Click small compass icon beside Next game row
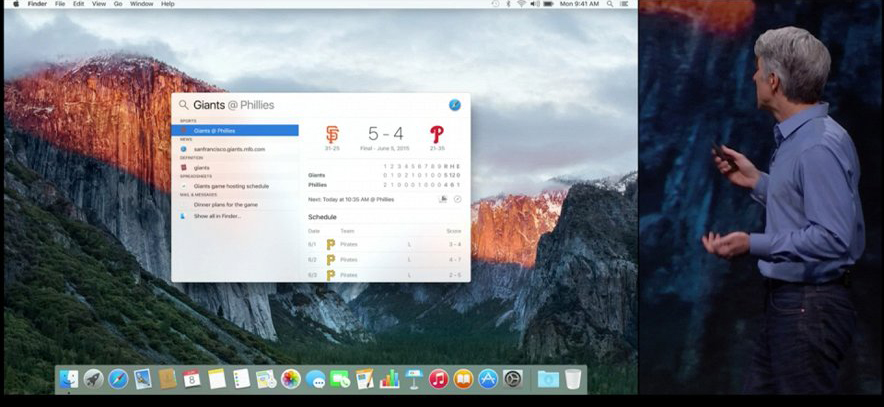 (457, 199)
